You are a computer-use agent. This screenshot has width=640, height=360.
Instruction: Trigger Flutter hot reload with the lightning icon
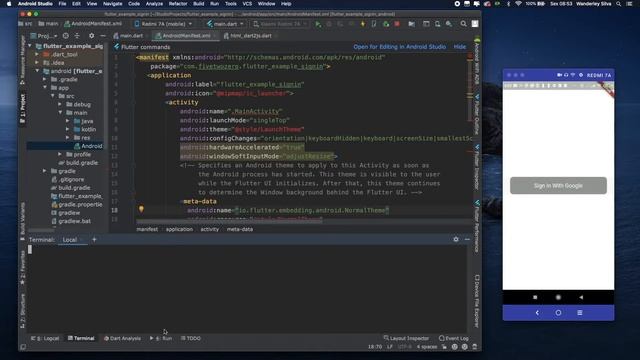[x=362, y=24]
